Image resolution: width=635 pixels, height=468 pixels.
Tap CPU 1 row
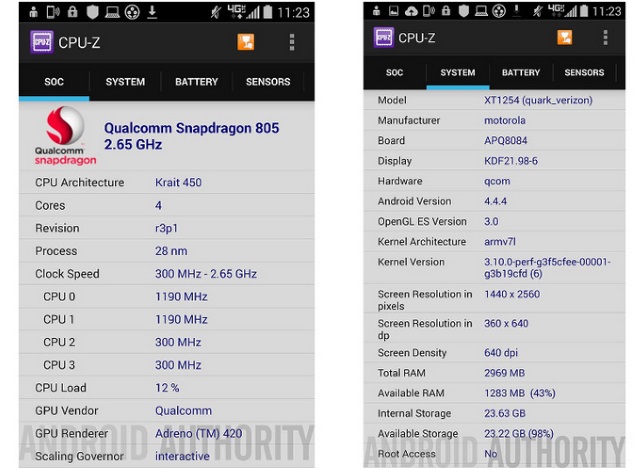(166, 319)
